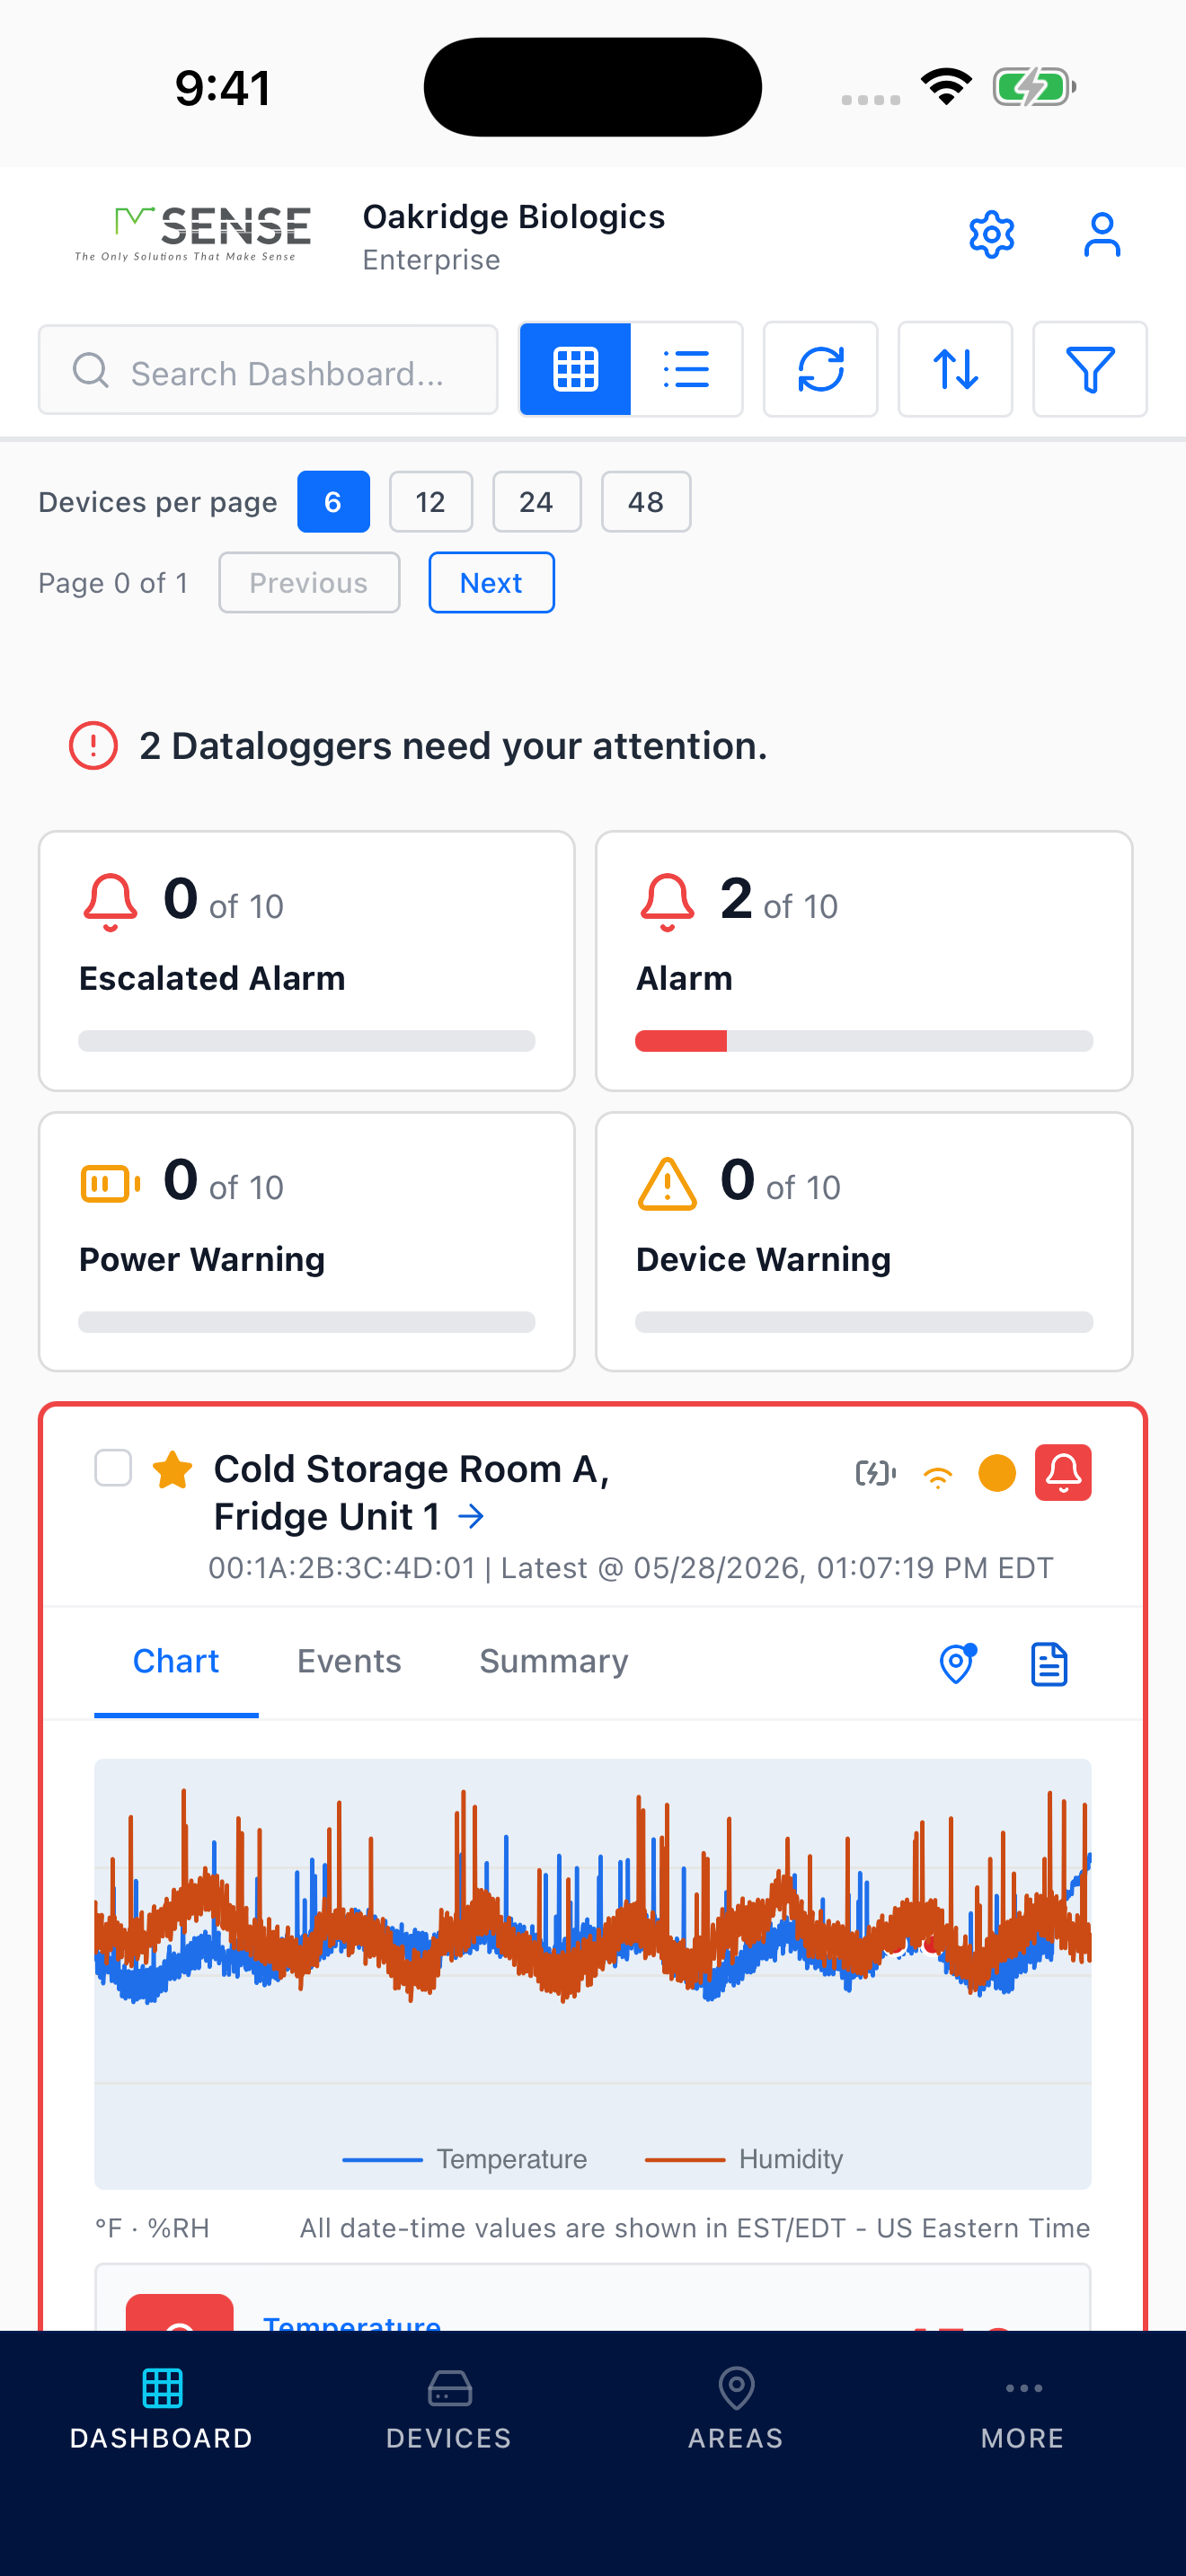1186x2576 pixels.
Task: Toggle favorite star for Cold Storage Room A
Action: [x=172, y=1470]
